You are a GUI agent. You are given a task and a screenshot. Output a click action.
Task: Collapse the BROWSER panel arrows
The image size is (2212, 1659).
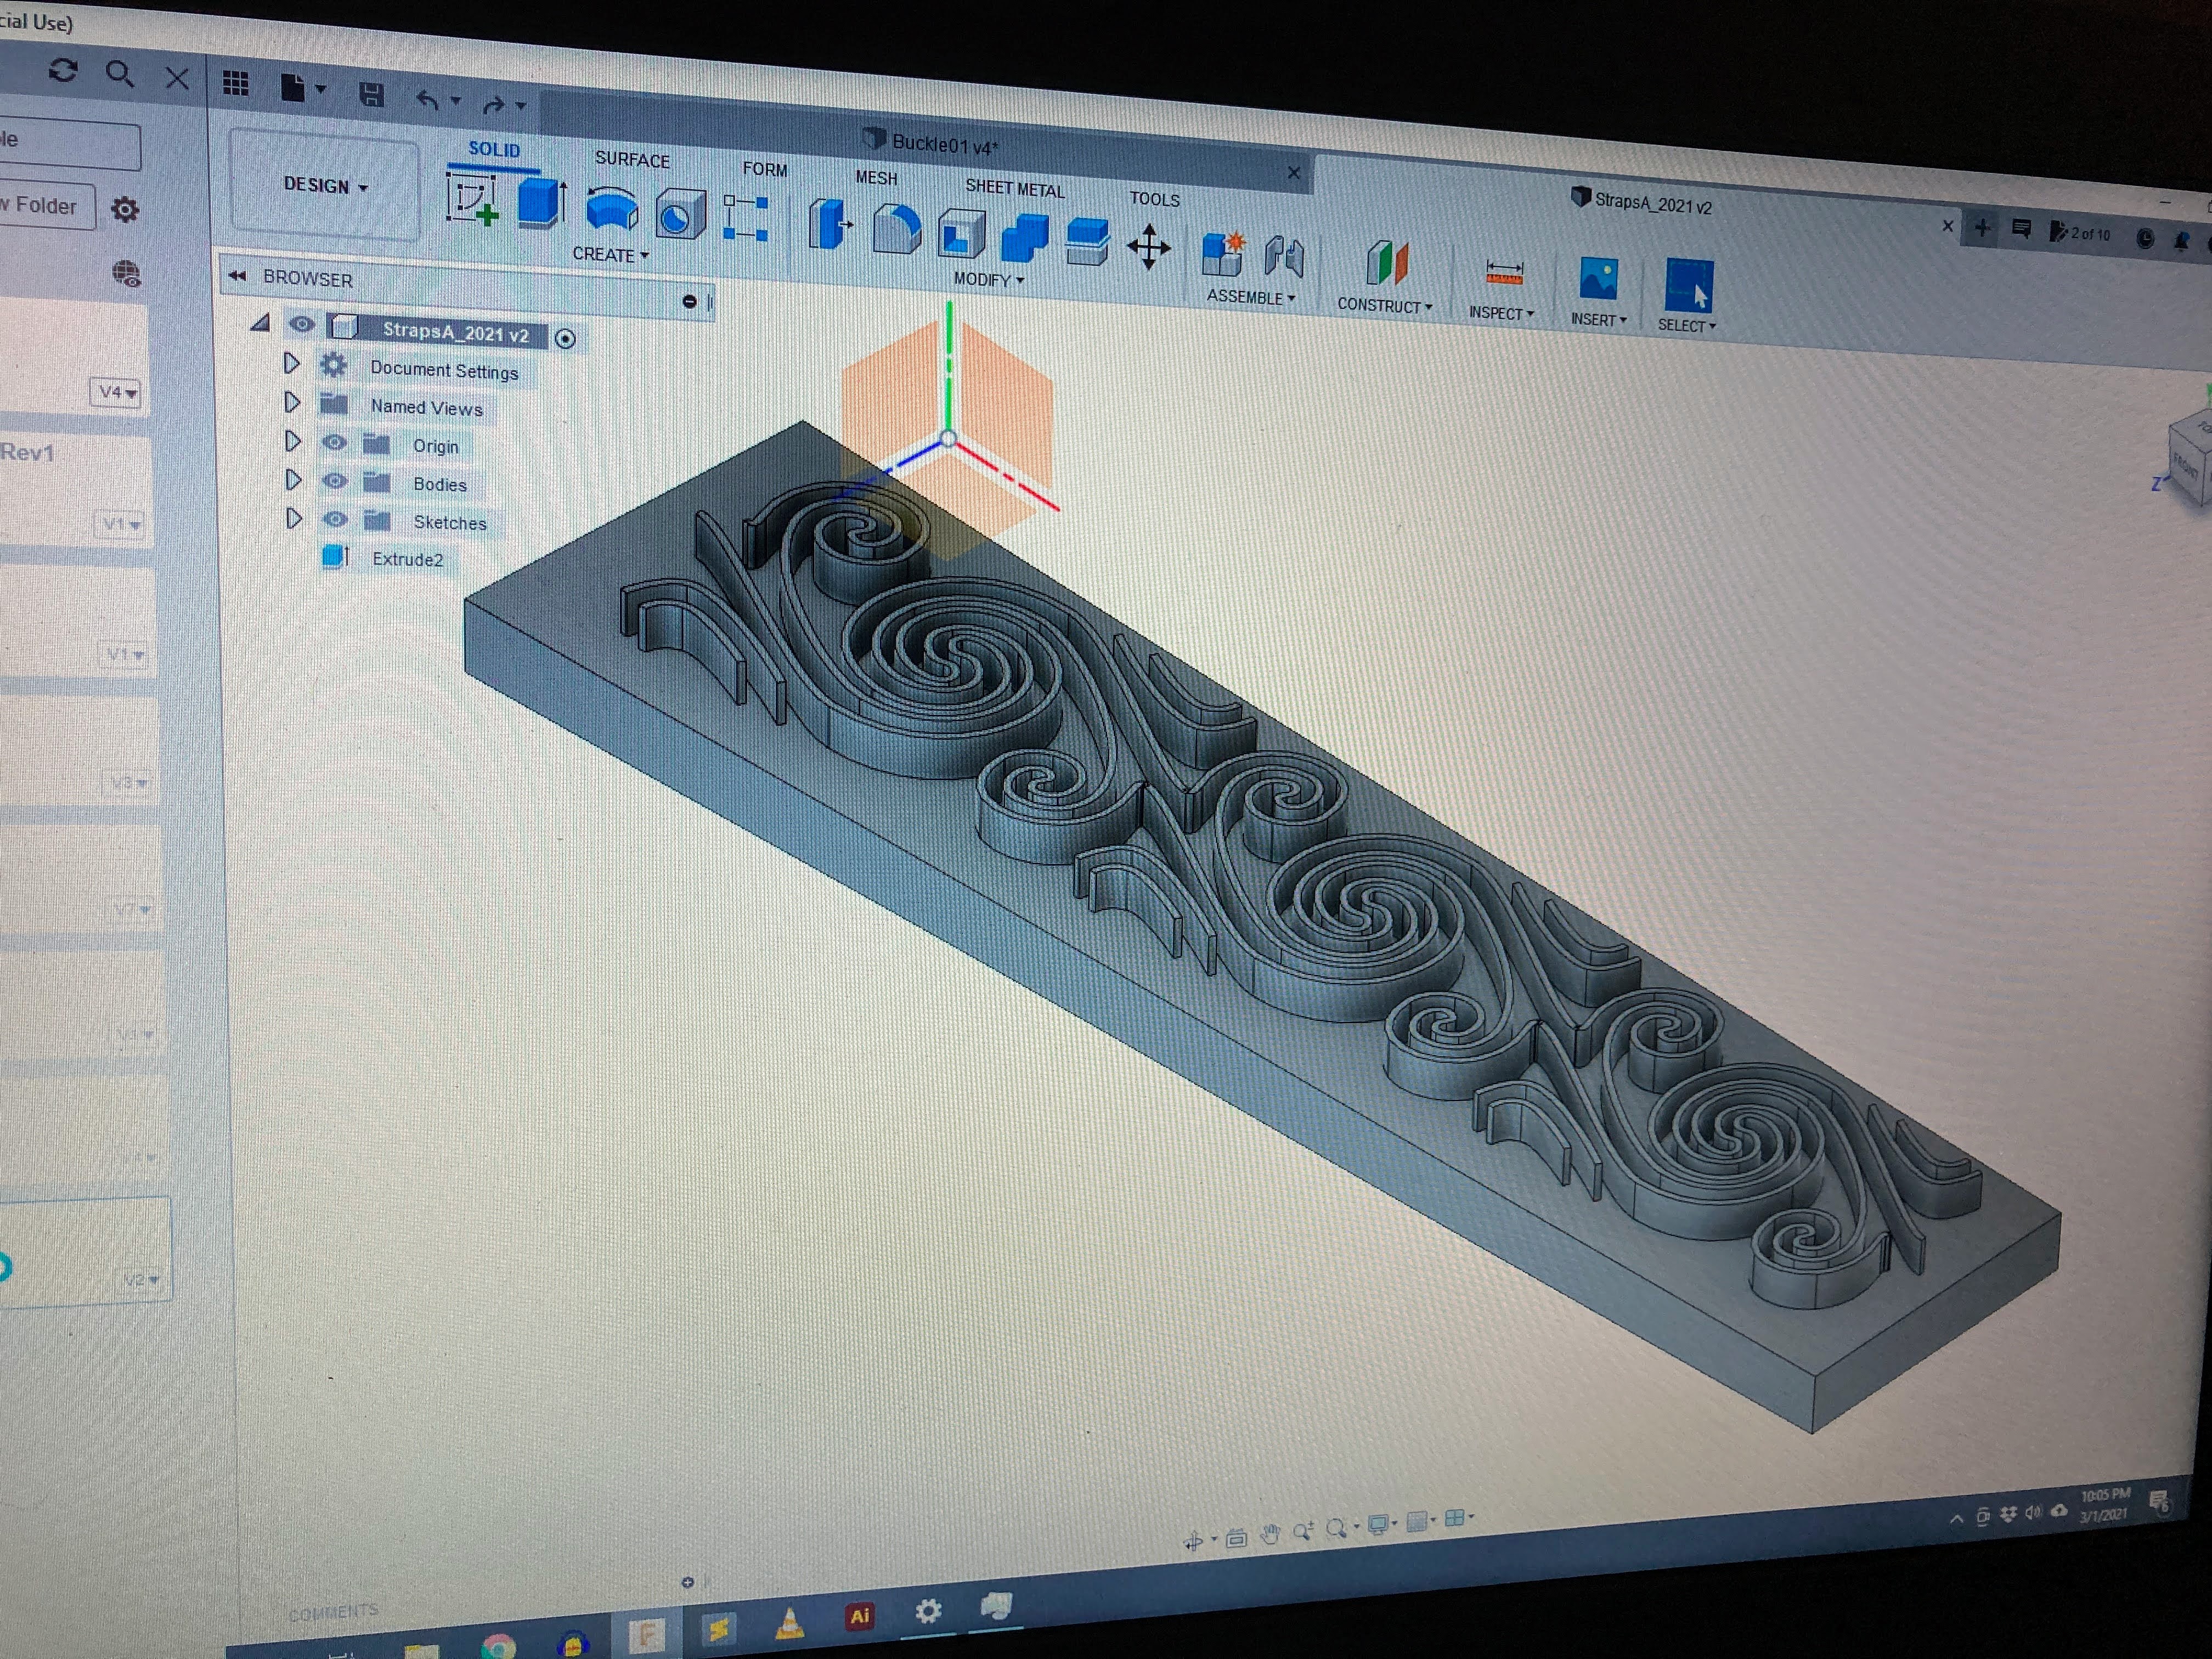[x=238, y=275]
